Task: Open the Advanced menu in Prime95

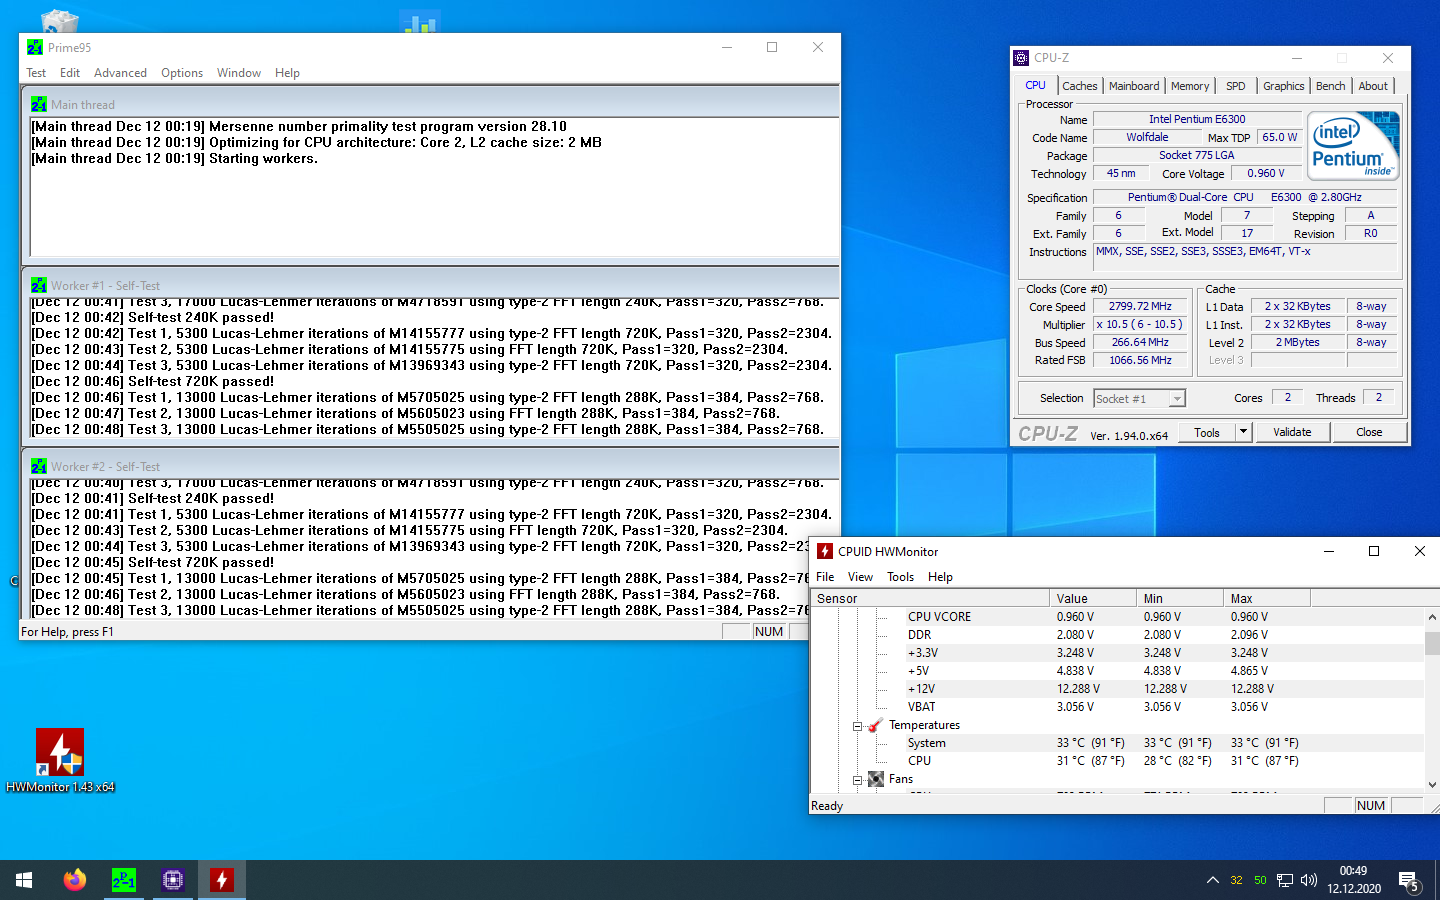Action: (x=120, y=73)
